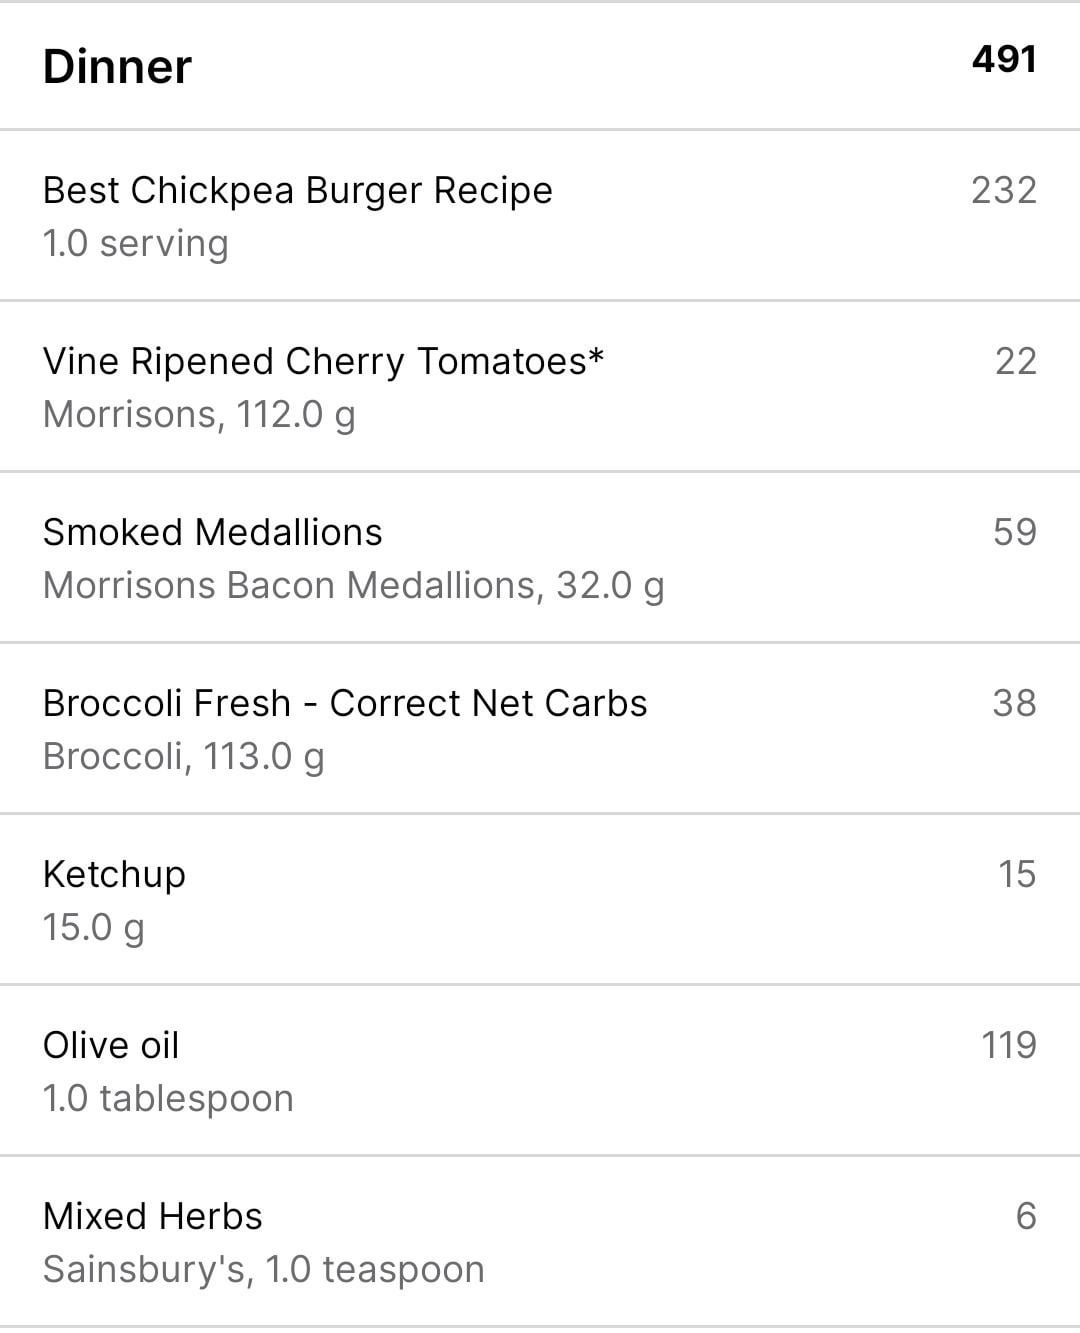Select Morrisons, 112.0 g serving detail
The width and height of the screenshot is (1080, 1333).
click(x=199, y=415)
